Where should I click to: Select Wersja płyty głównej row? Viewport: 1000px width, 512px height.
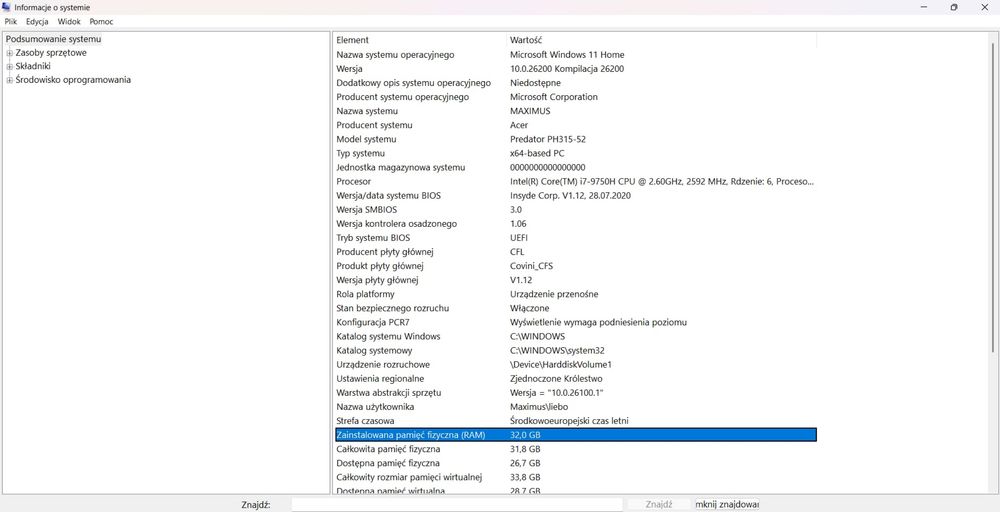[575, 280]
